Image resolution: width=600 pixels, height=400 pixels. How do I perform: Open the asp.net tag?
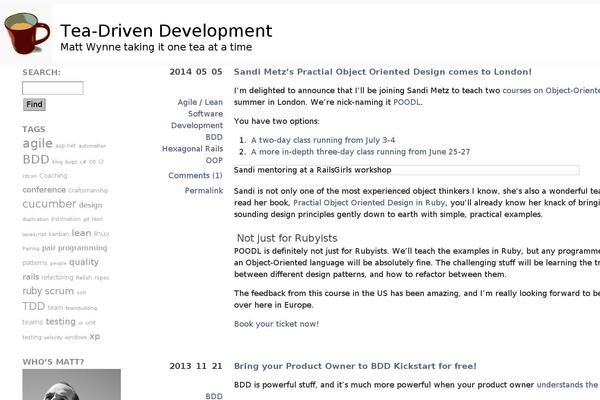pos(65,146)
